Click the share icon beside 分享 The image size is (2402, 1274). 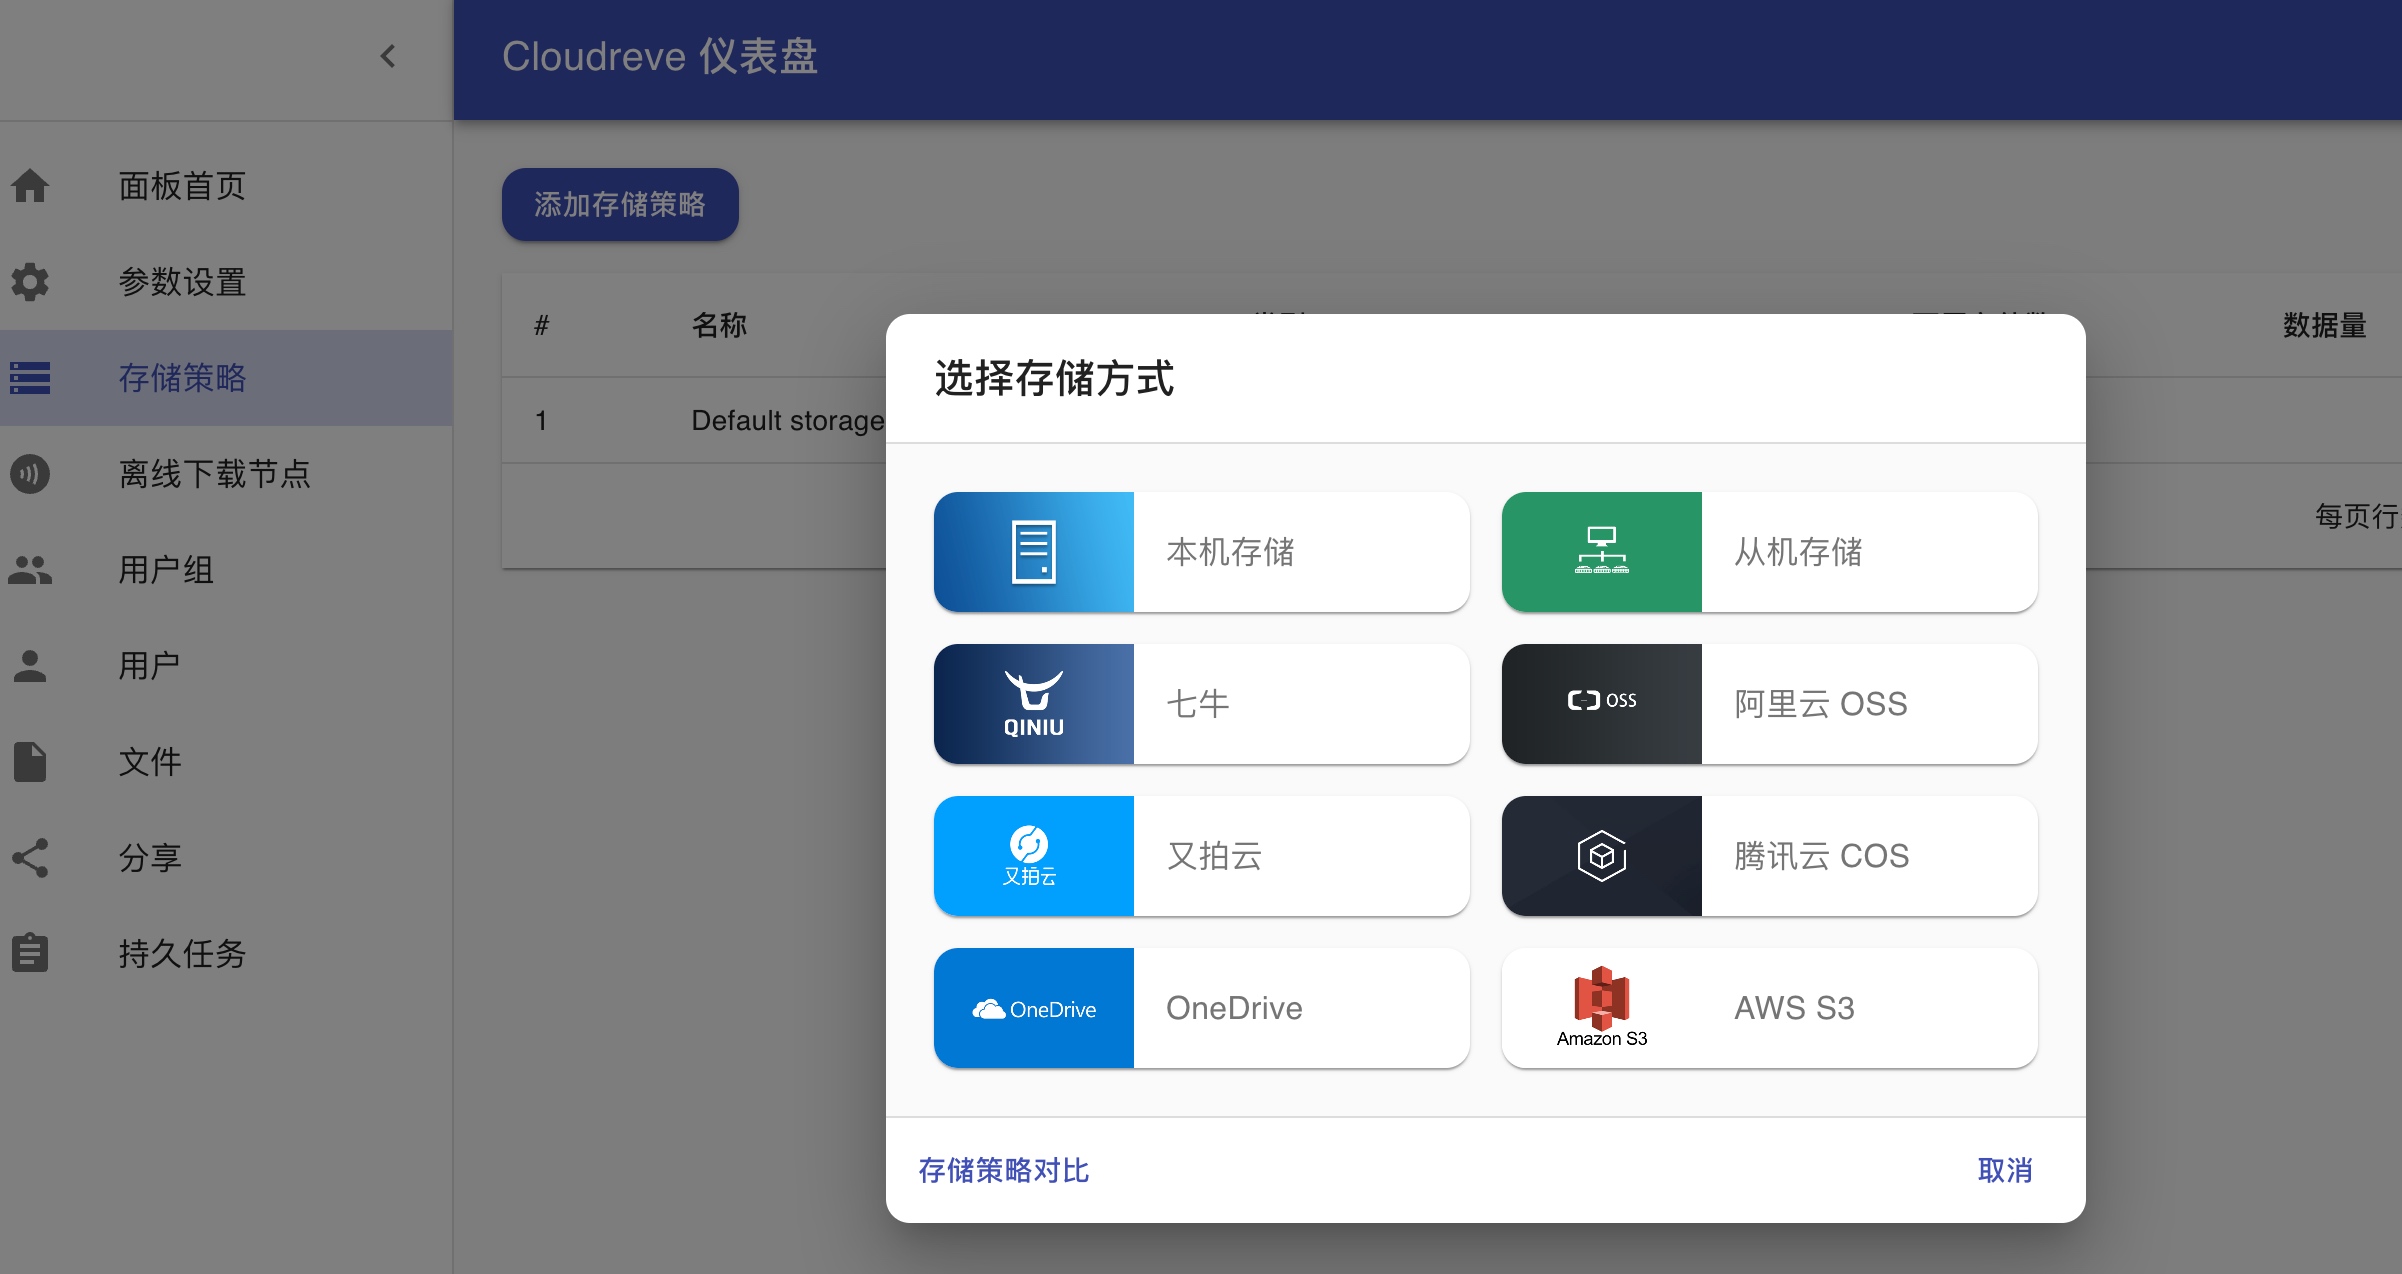(30, 858)
